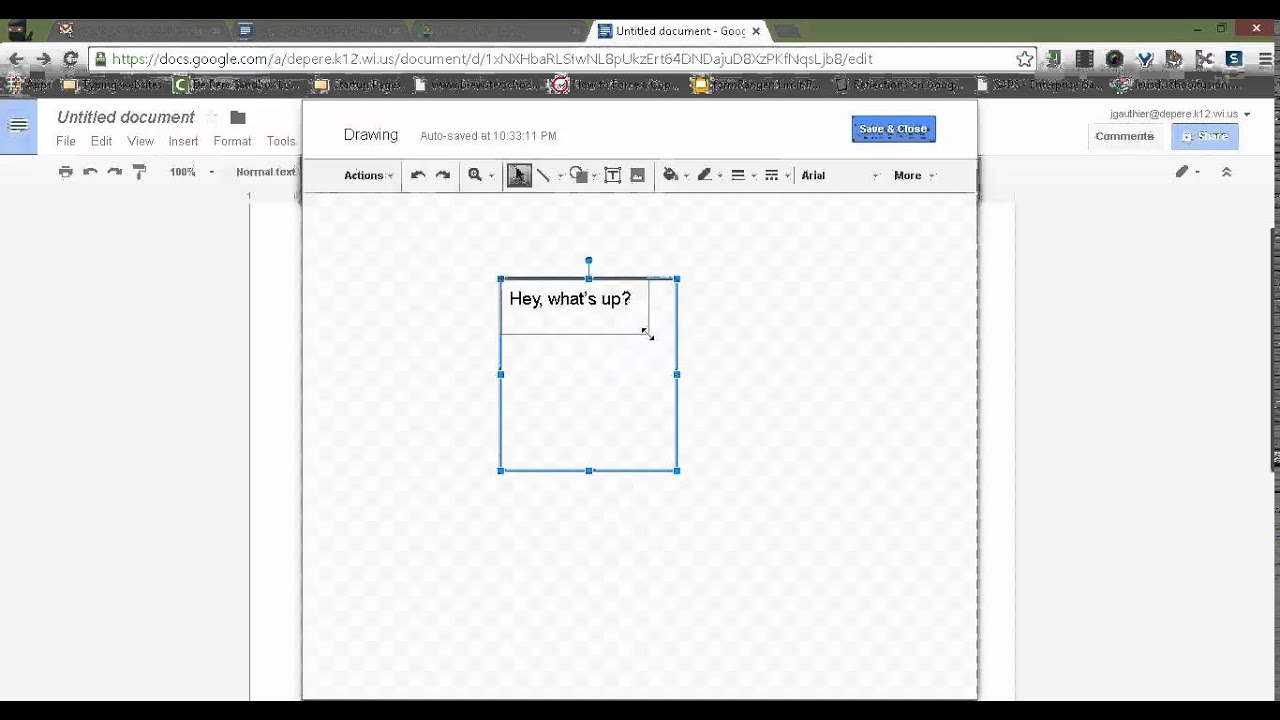This screenshot has width=1280, height=720.
Task: Star the Untitled document
Action: pyautogui.click(x=212, y=117)
